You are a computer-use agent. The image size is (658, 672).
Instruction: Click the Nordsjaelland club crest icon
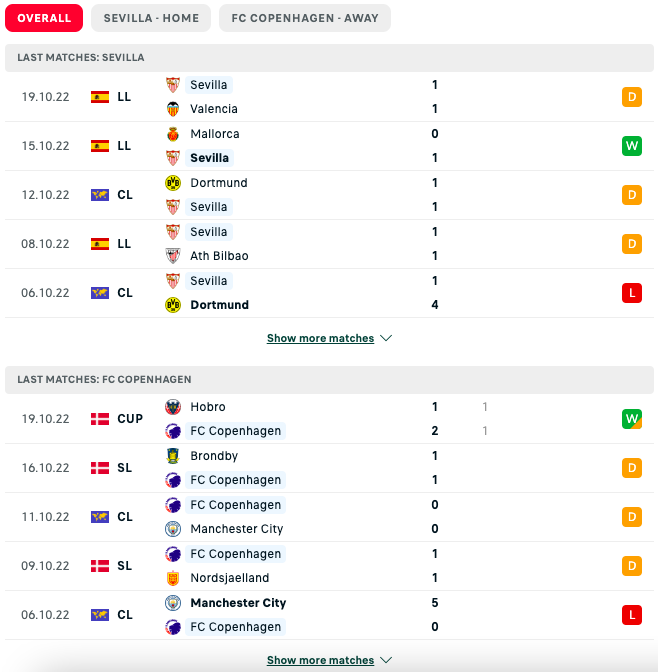(x=173, y=578)
